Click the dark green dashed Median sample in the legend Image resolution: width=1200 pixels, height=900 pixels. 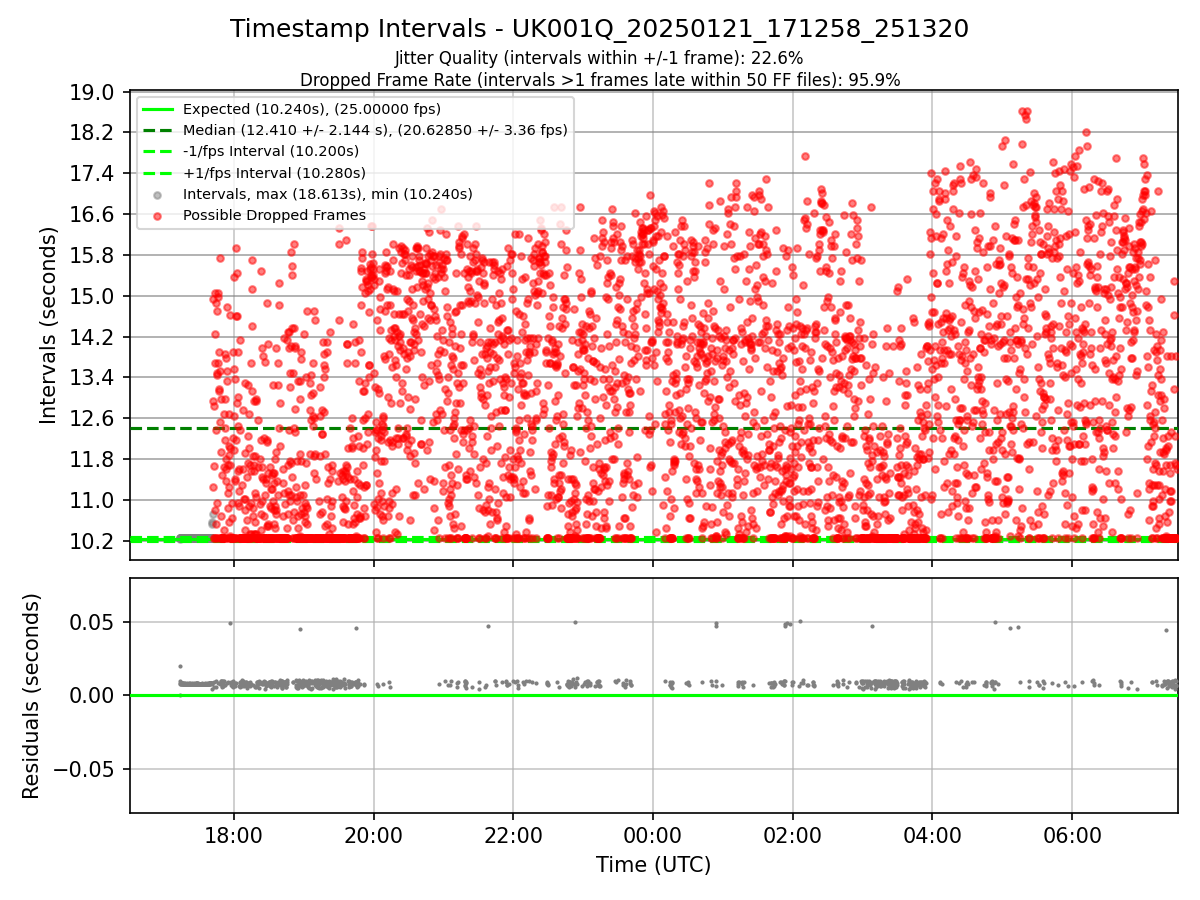pos(157,130)
